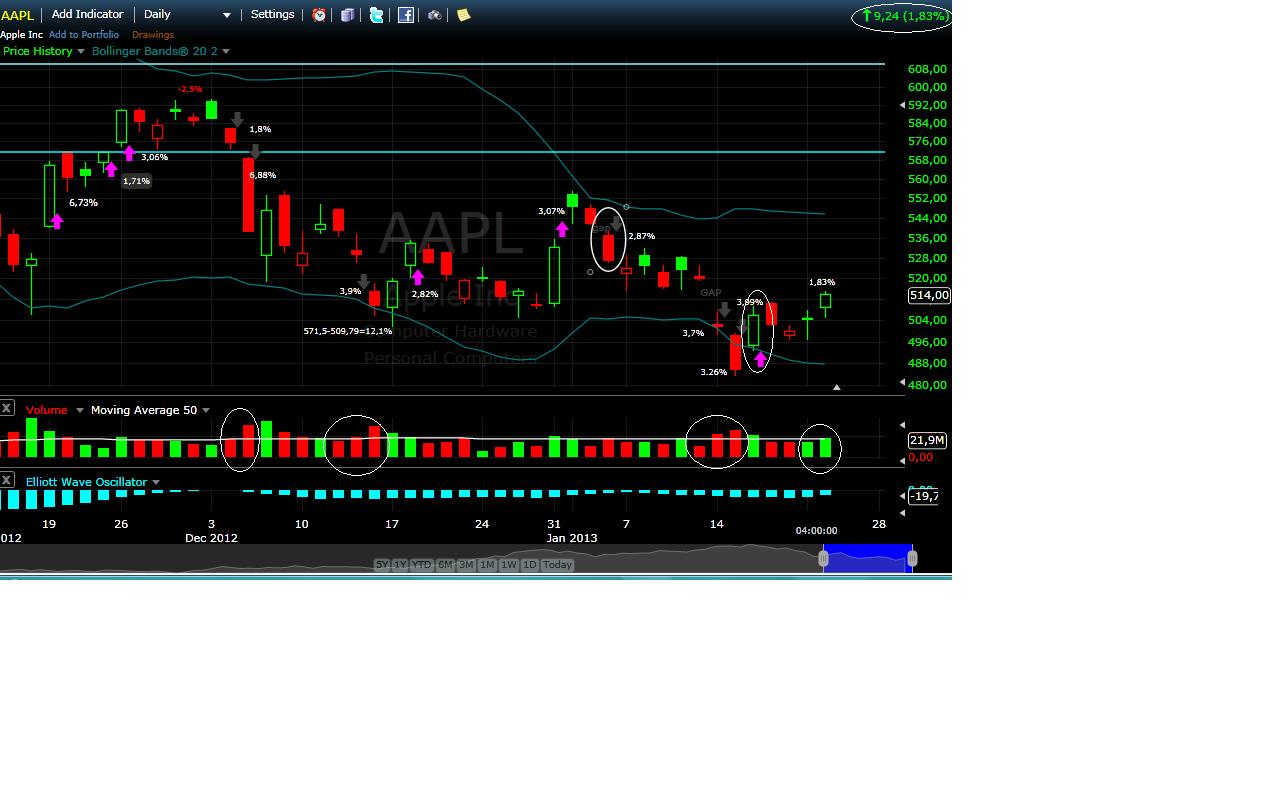This screenshot has height=800, width=1280.
Task: Click the Jan 2013 date axis label
Action: [x=572, y=537]
